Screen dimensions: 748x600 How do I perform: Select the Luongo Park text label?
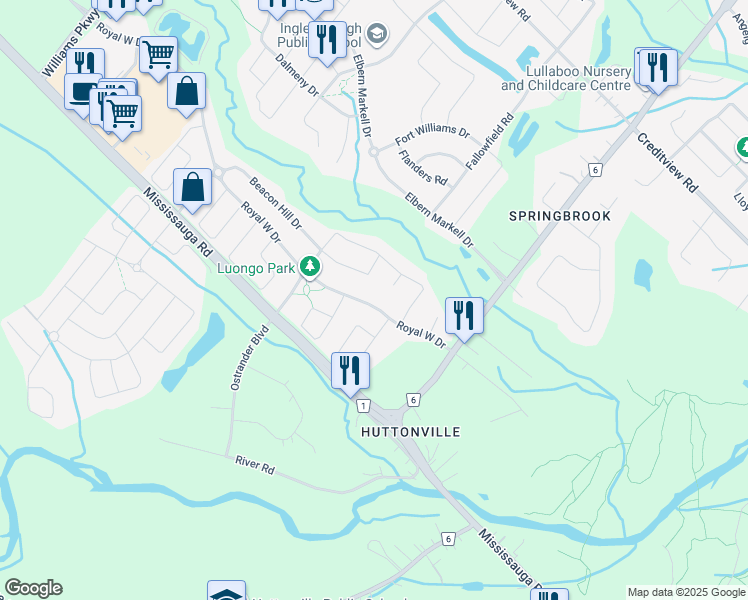tap(256, 269)
